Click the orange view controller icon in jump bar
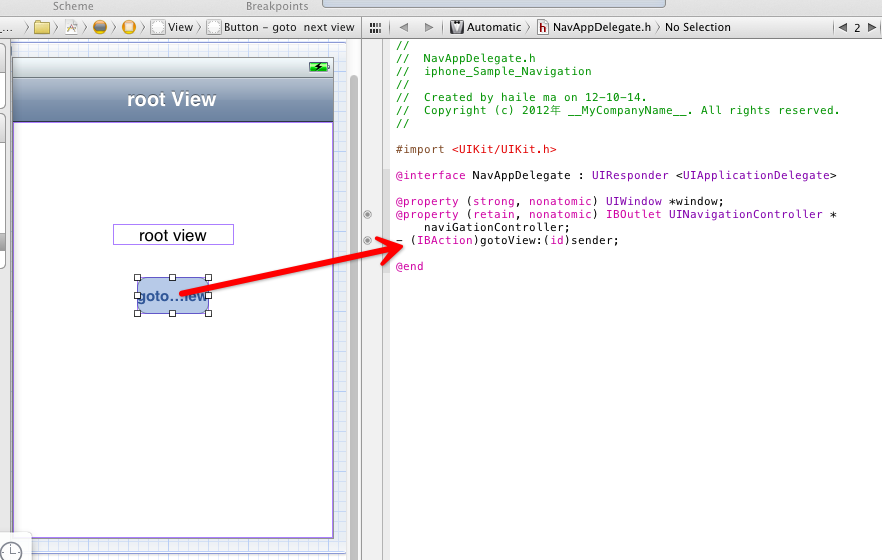The height and width of the screenshot is (560, 882). pyautogui.click(x=129, y=27)
